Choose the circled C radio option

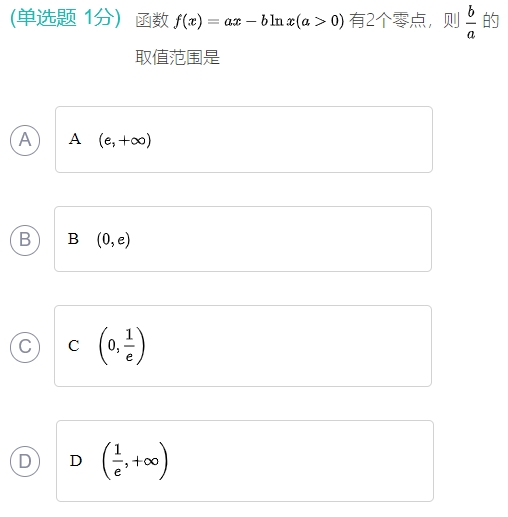[25, 347]
